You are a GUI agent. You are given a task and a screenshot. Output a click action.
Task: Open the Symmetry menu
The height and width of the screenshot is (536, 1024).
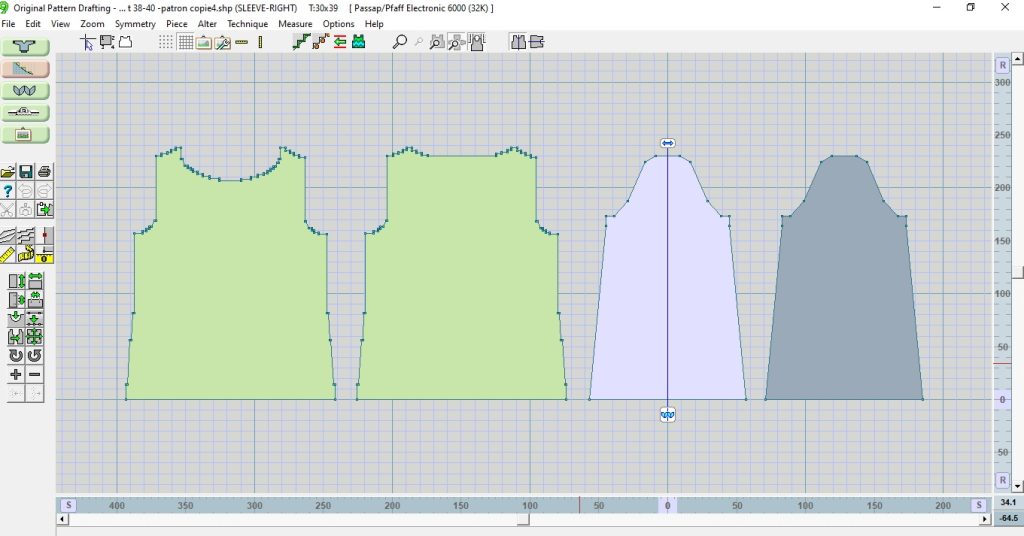[x=135, y=24]
